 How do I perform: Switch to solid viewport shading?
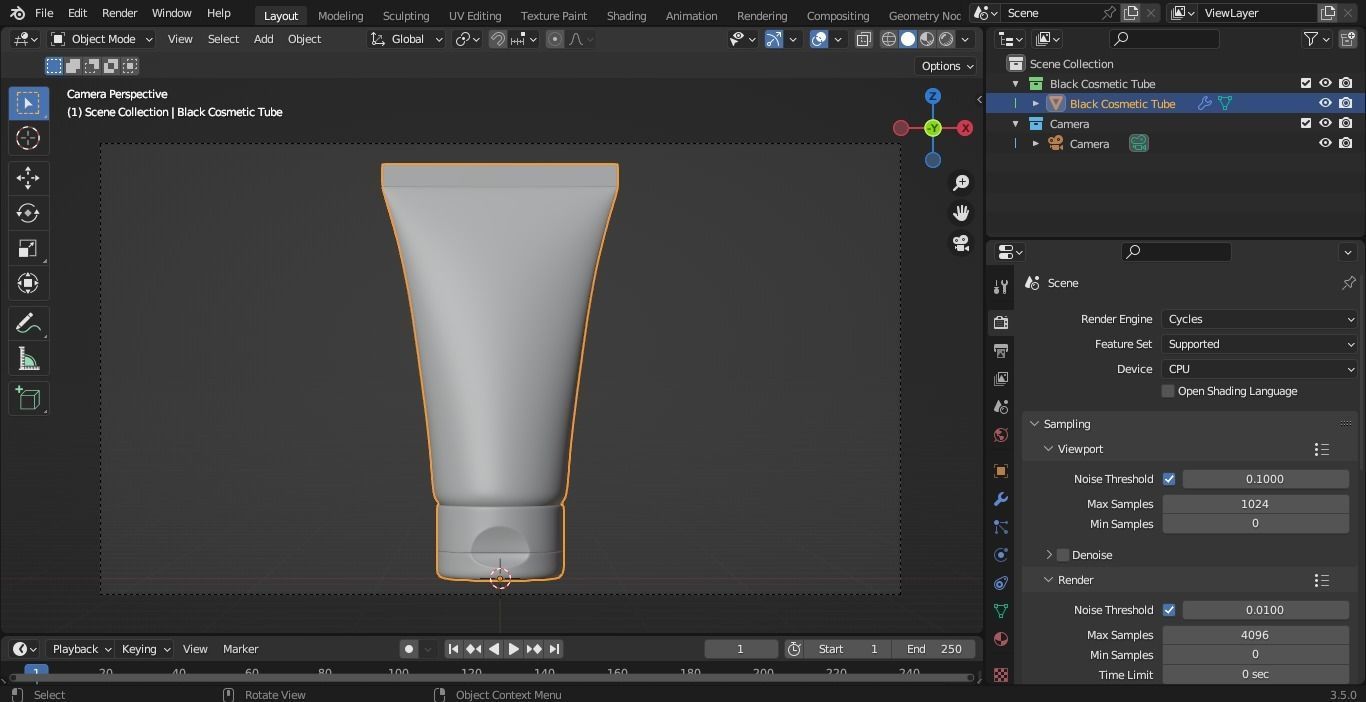point(908,39)
